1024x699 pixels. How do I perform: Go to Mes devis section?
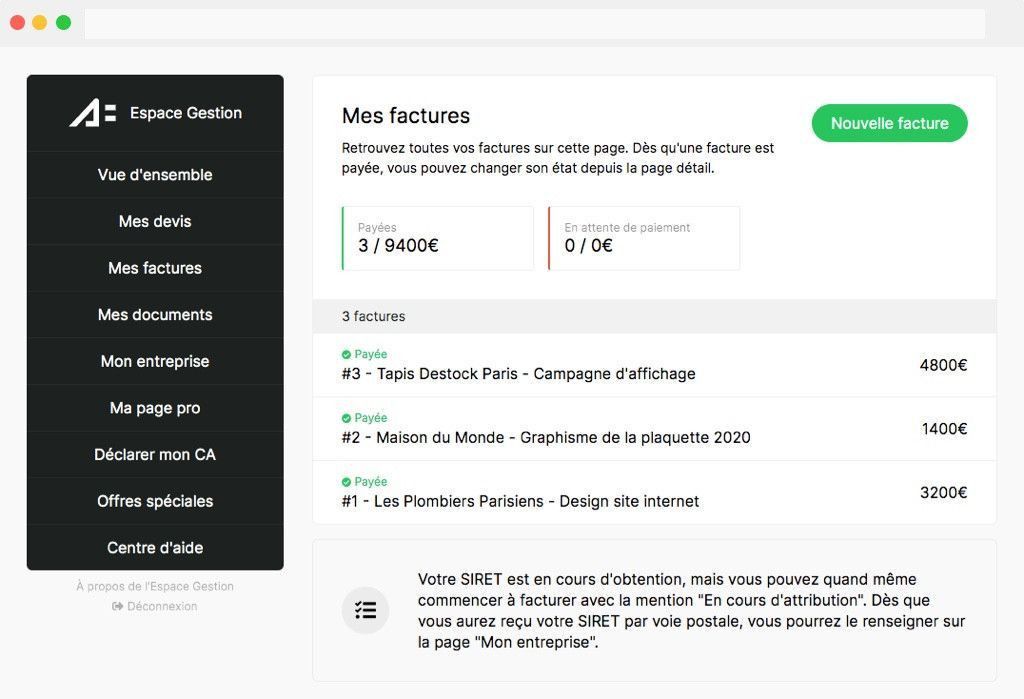click(x=155, y=221)
